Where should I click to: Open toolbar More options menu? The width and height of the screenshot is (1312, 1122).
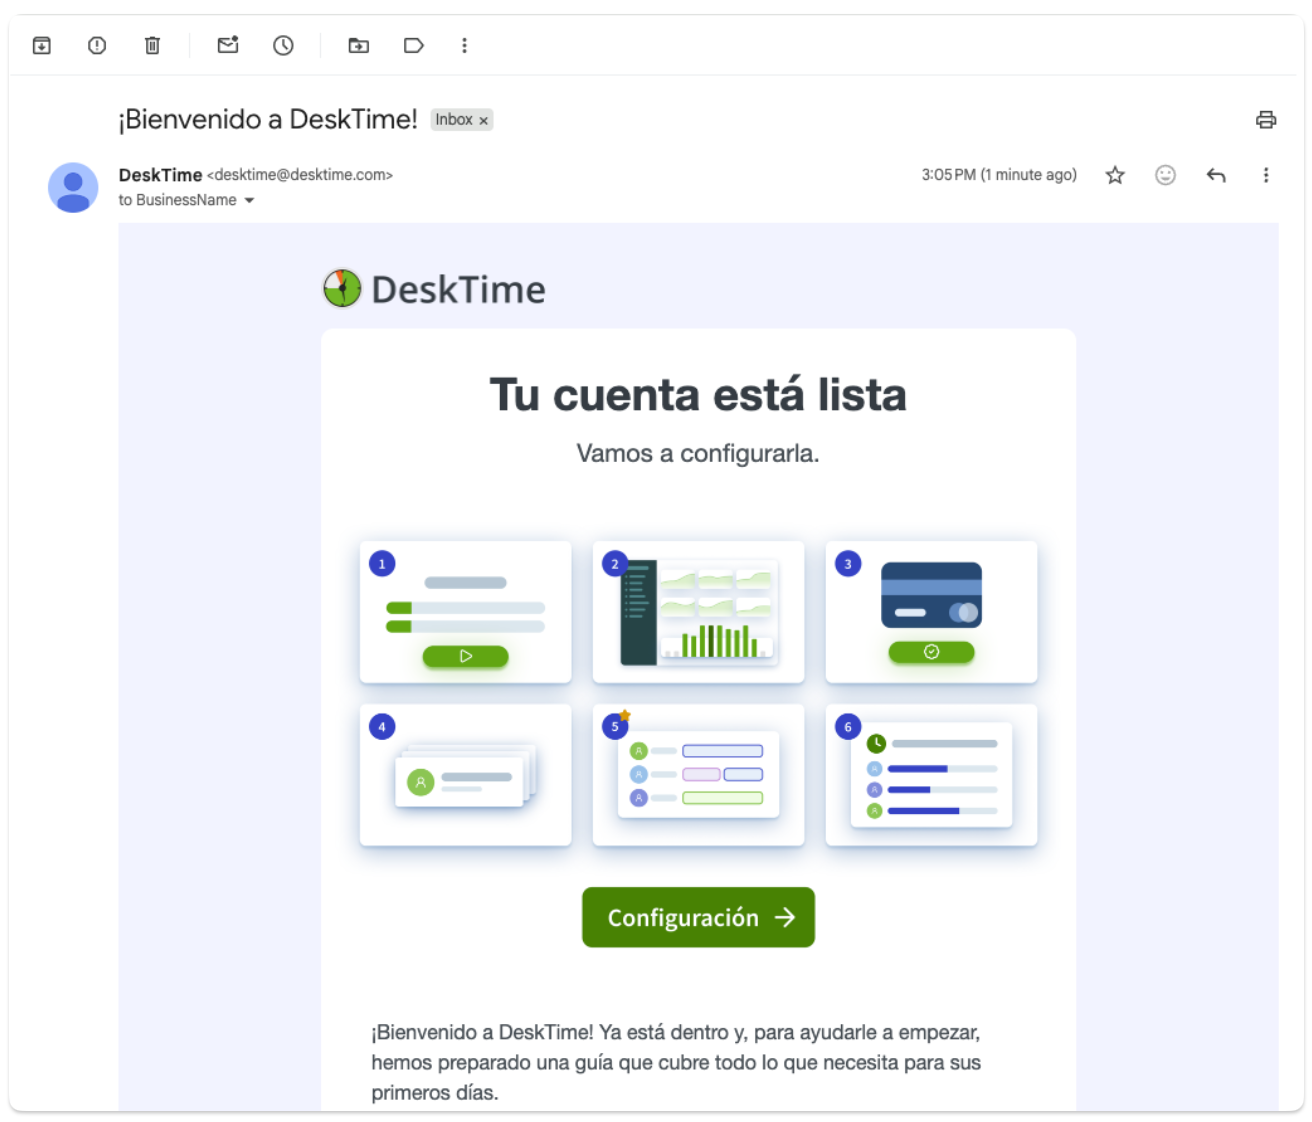click(x=464, y=45)
